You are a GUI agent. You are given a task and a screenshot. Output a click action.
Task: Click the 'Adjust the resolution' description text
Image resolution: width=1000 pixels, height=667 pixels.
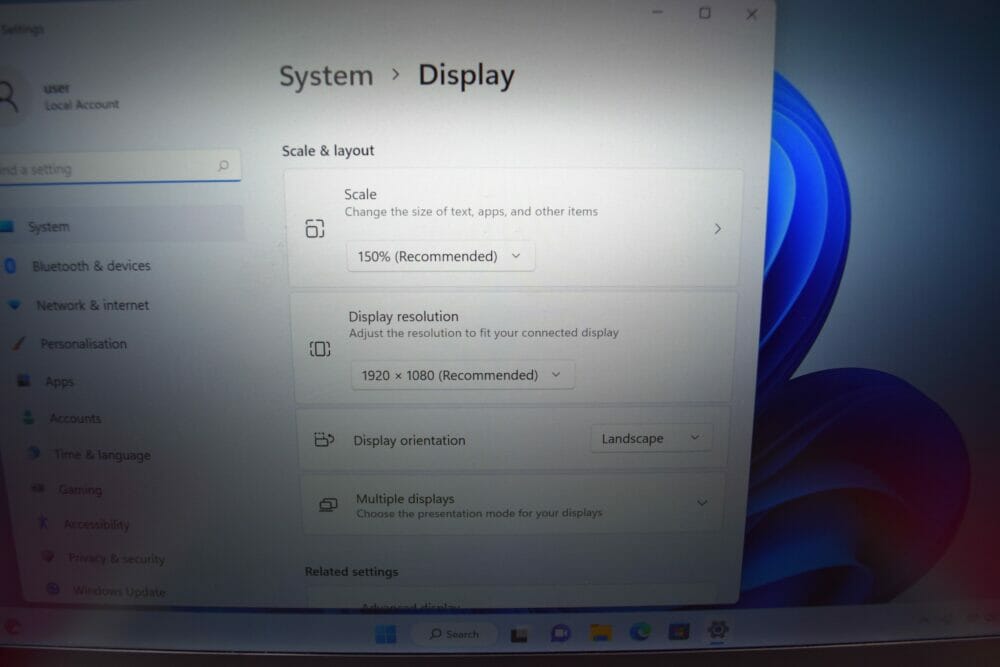coord(484,333)
